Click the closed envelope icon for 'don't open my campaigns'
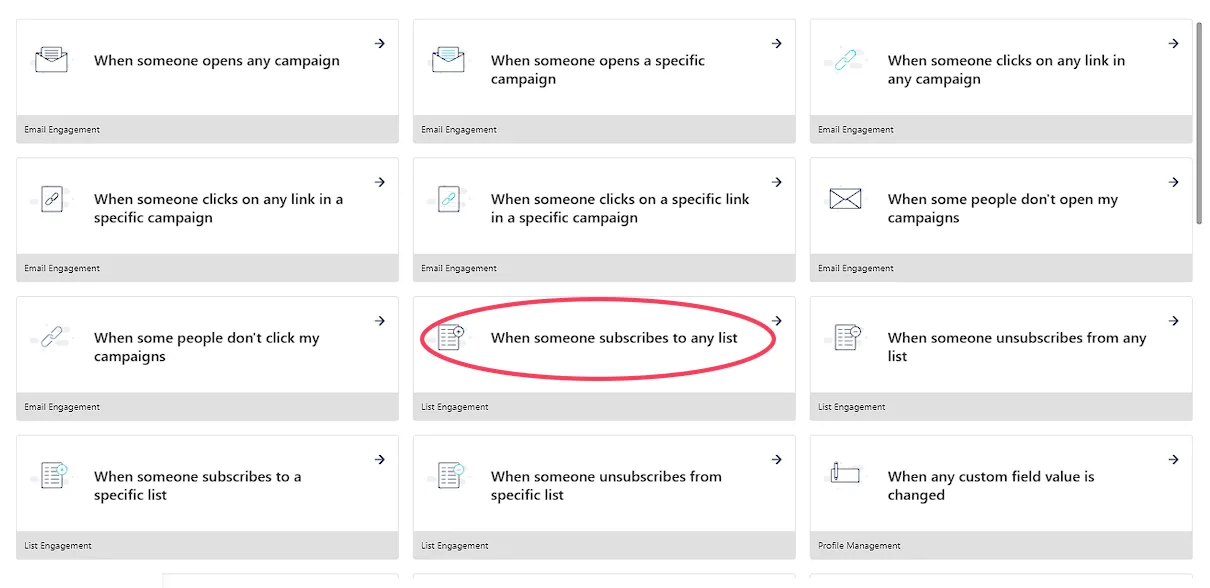Screen dimensions: 1210x588 [x=845, y=199]
